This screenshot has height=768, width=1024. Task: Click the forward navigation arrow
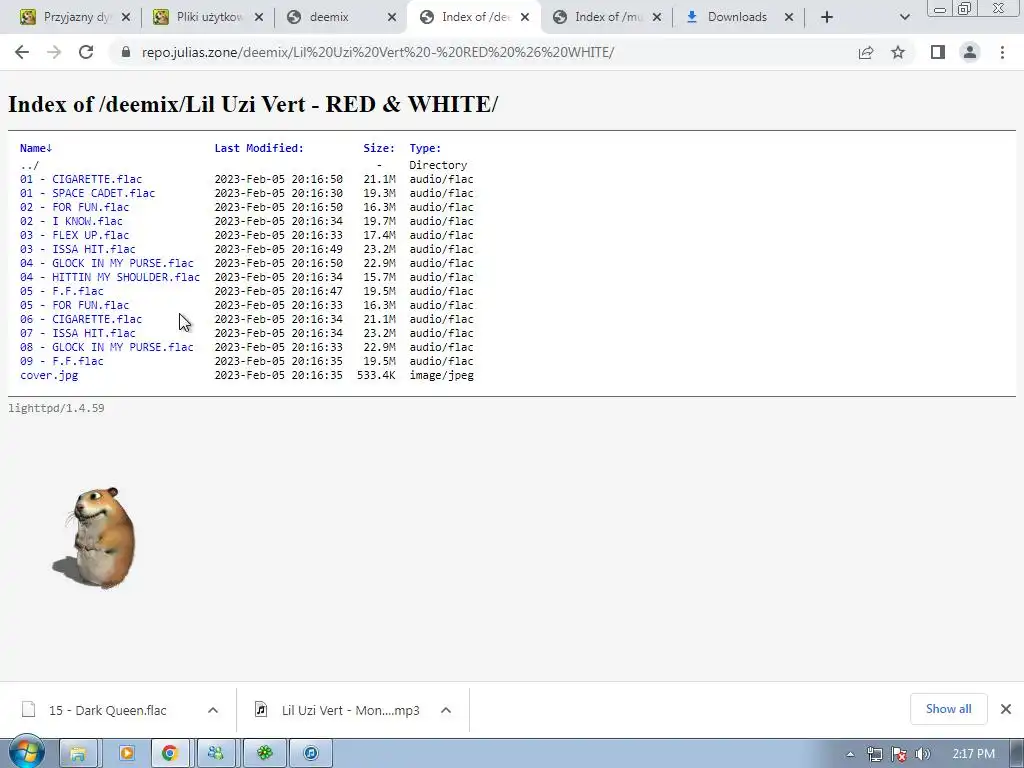pos(54,52)
